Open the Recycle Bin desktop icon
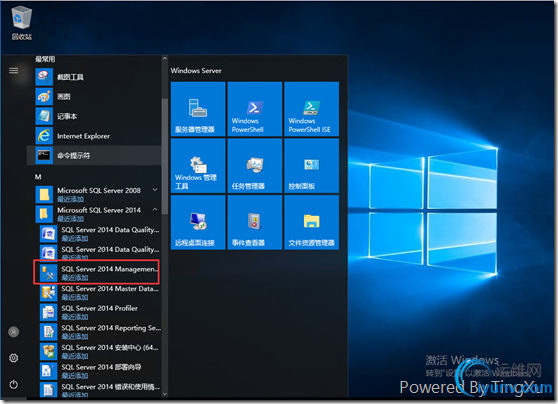558x404 pixels. point(22,22)
